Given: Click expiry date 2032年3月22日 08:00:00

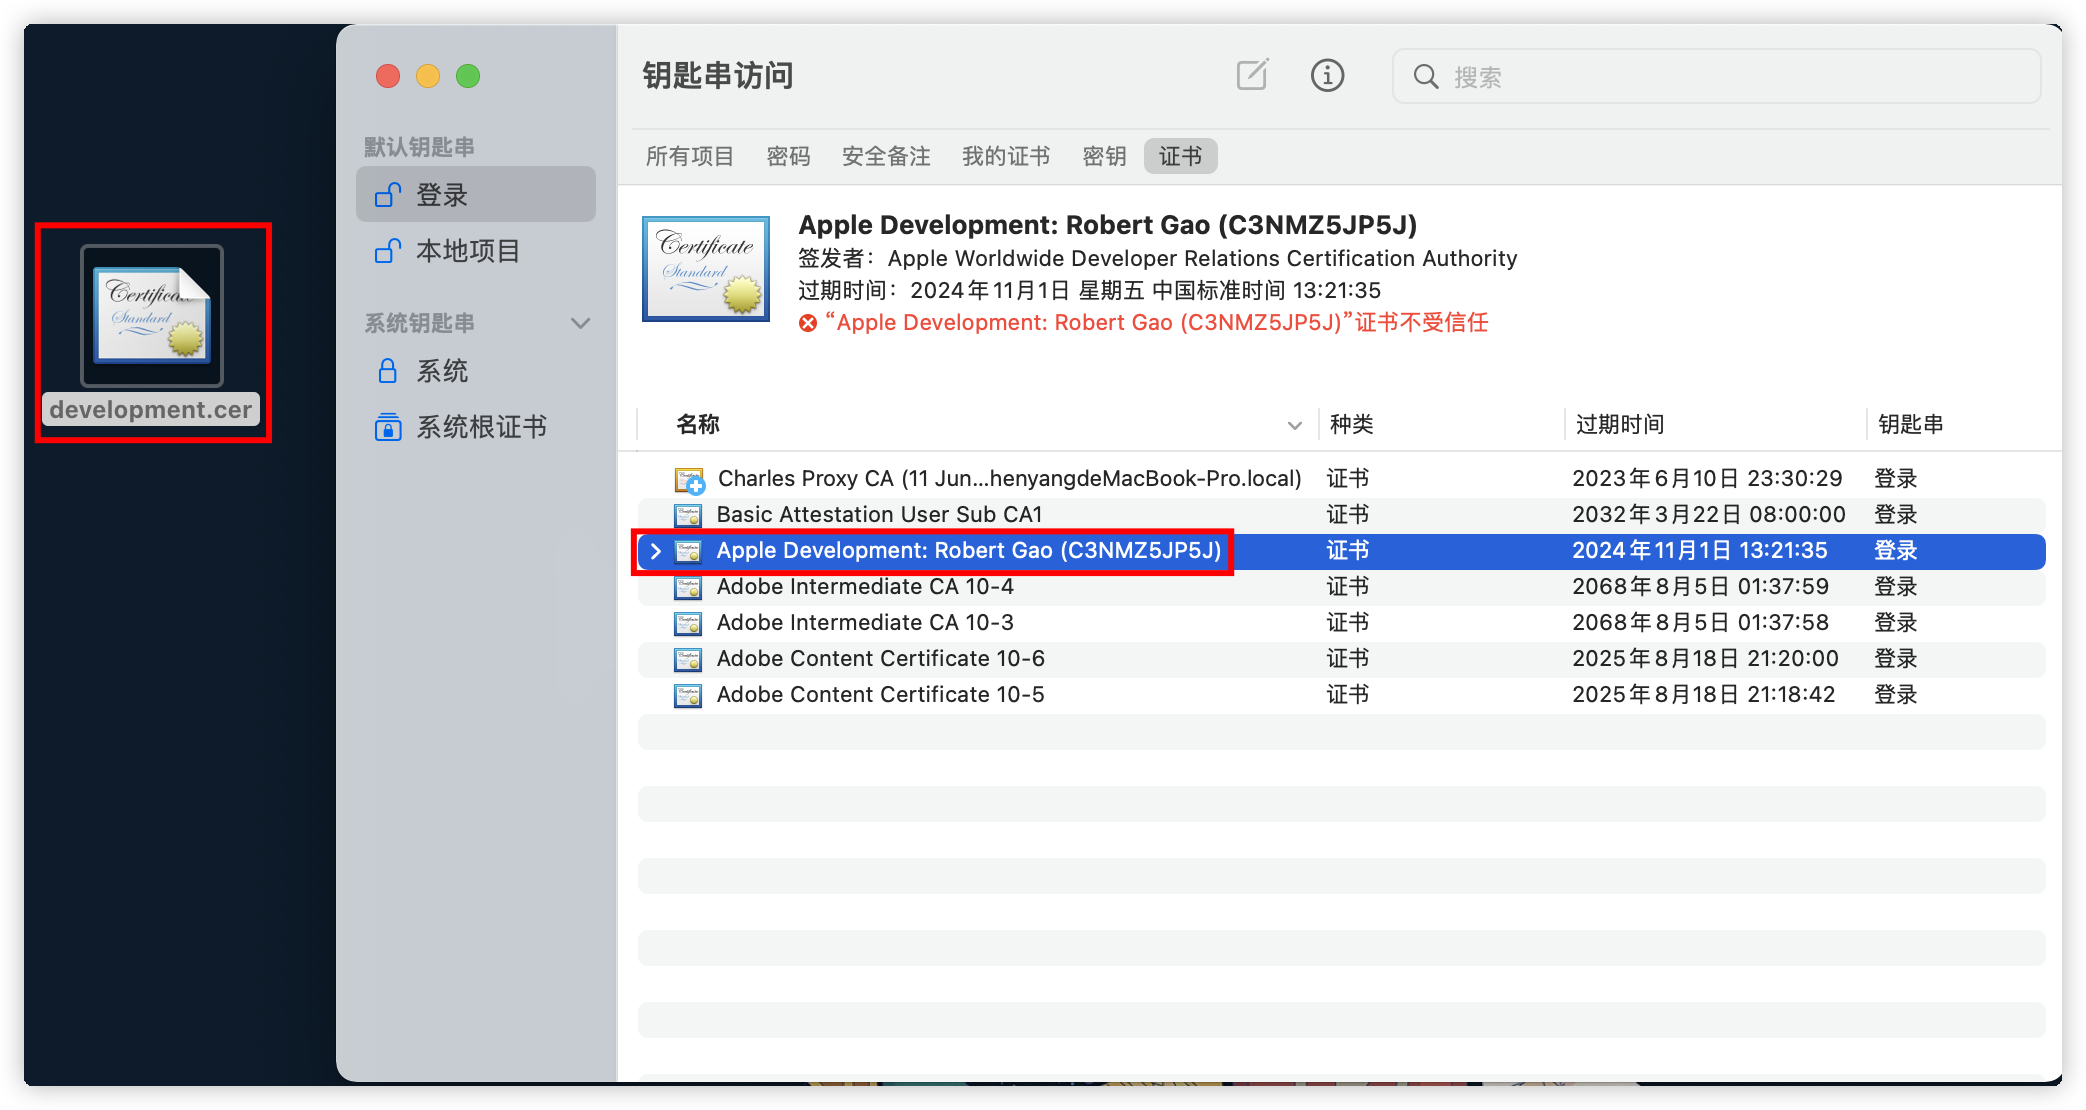Looking at the screenshot, I should (1709, 515).
